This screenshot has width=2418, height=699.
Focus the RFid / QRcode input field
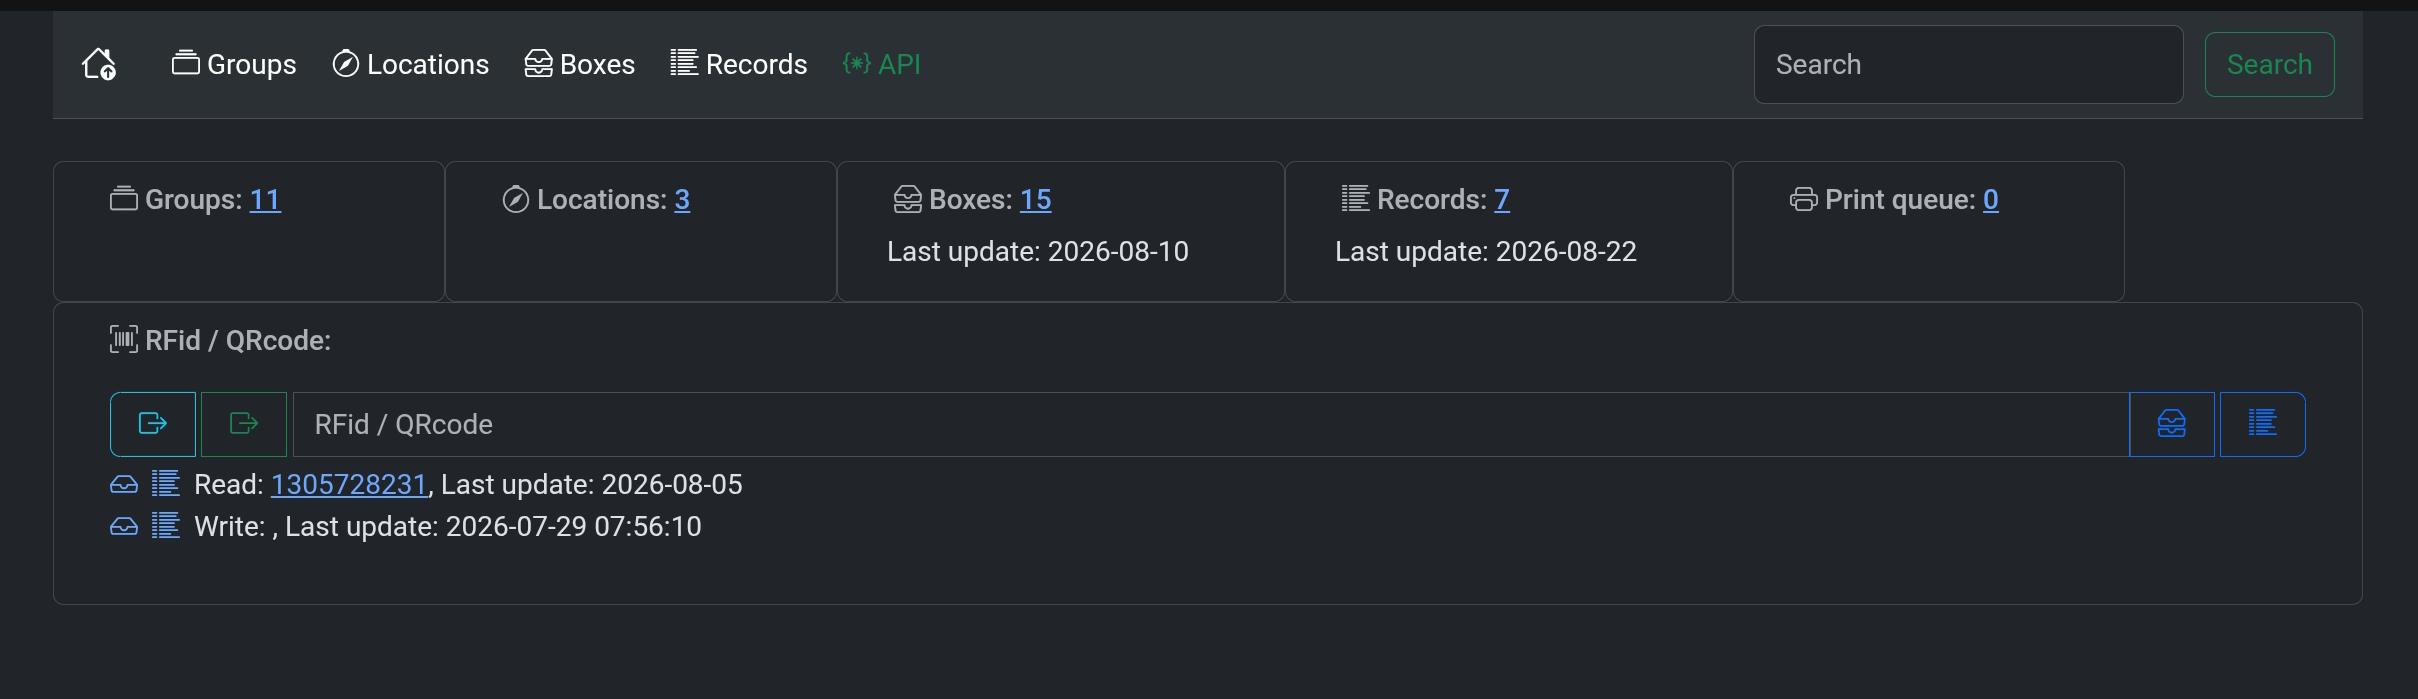point(1211,424)
